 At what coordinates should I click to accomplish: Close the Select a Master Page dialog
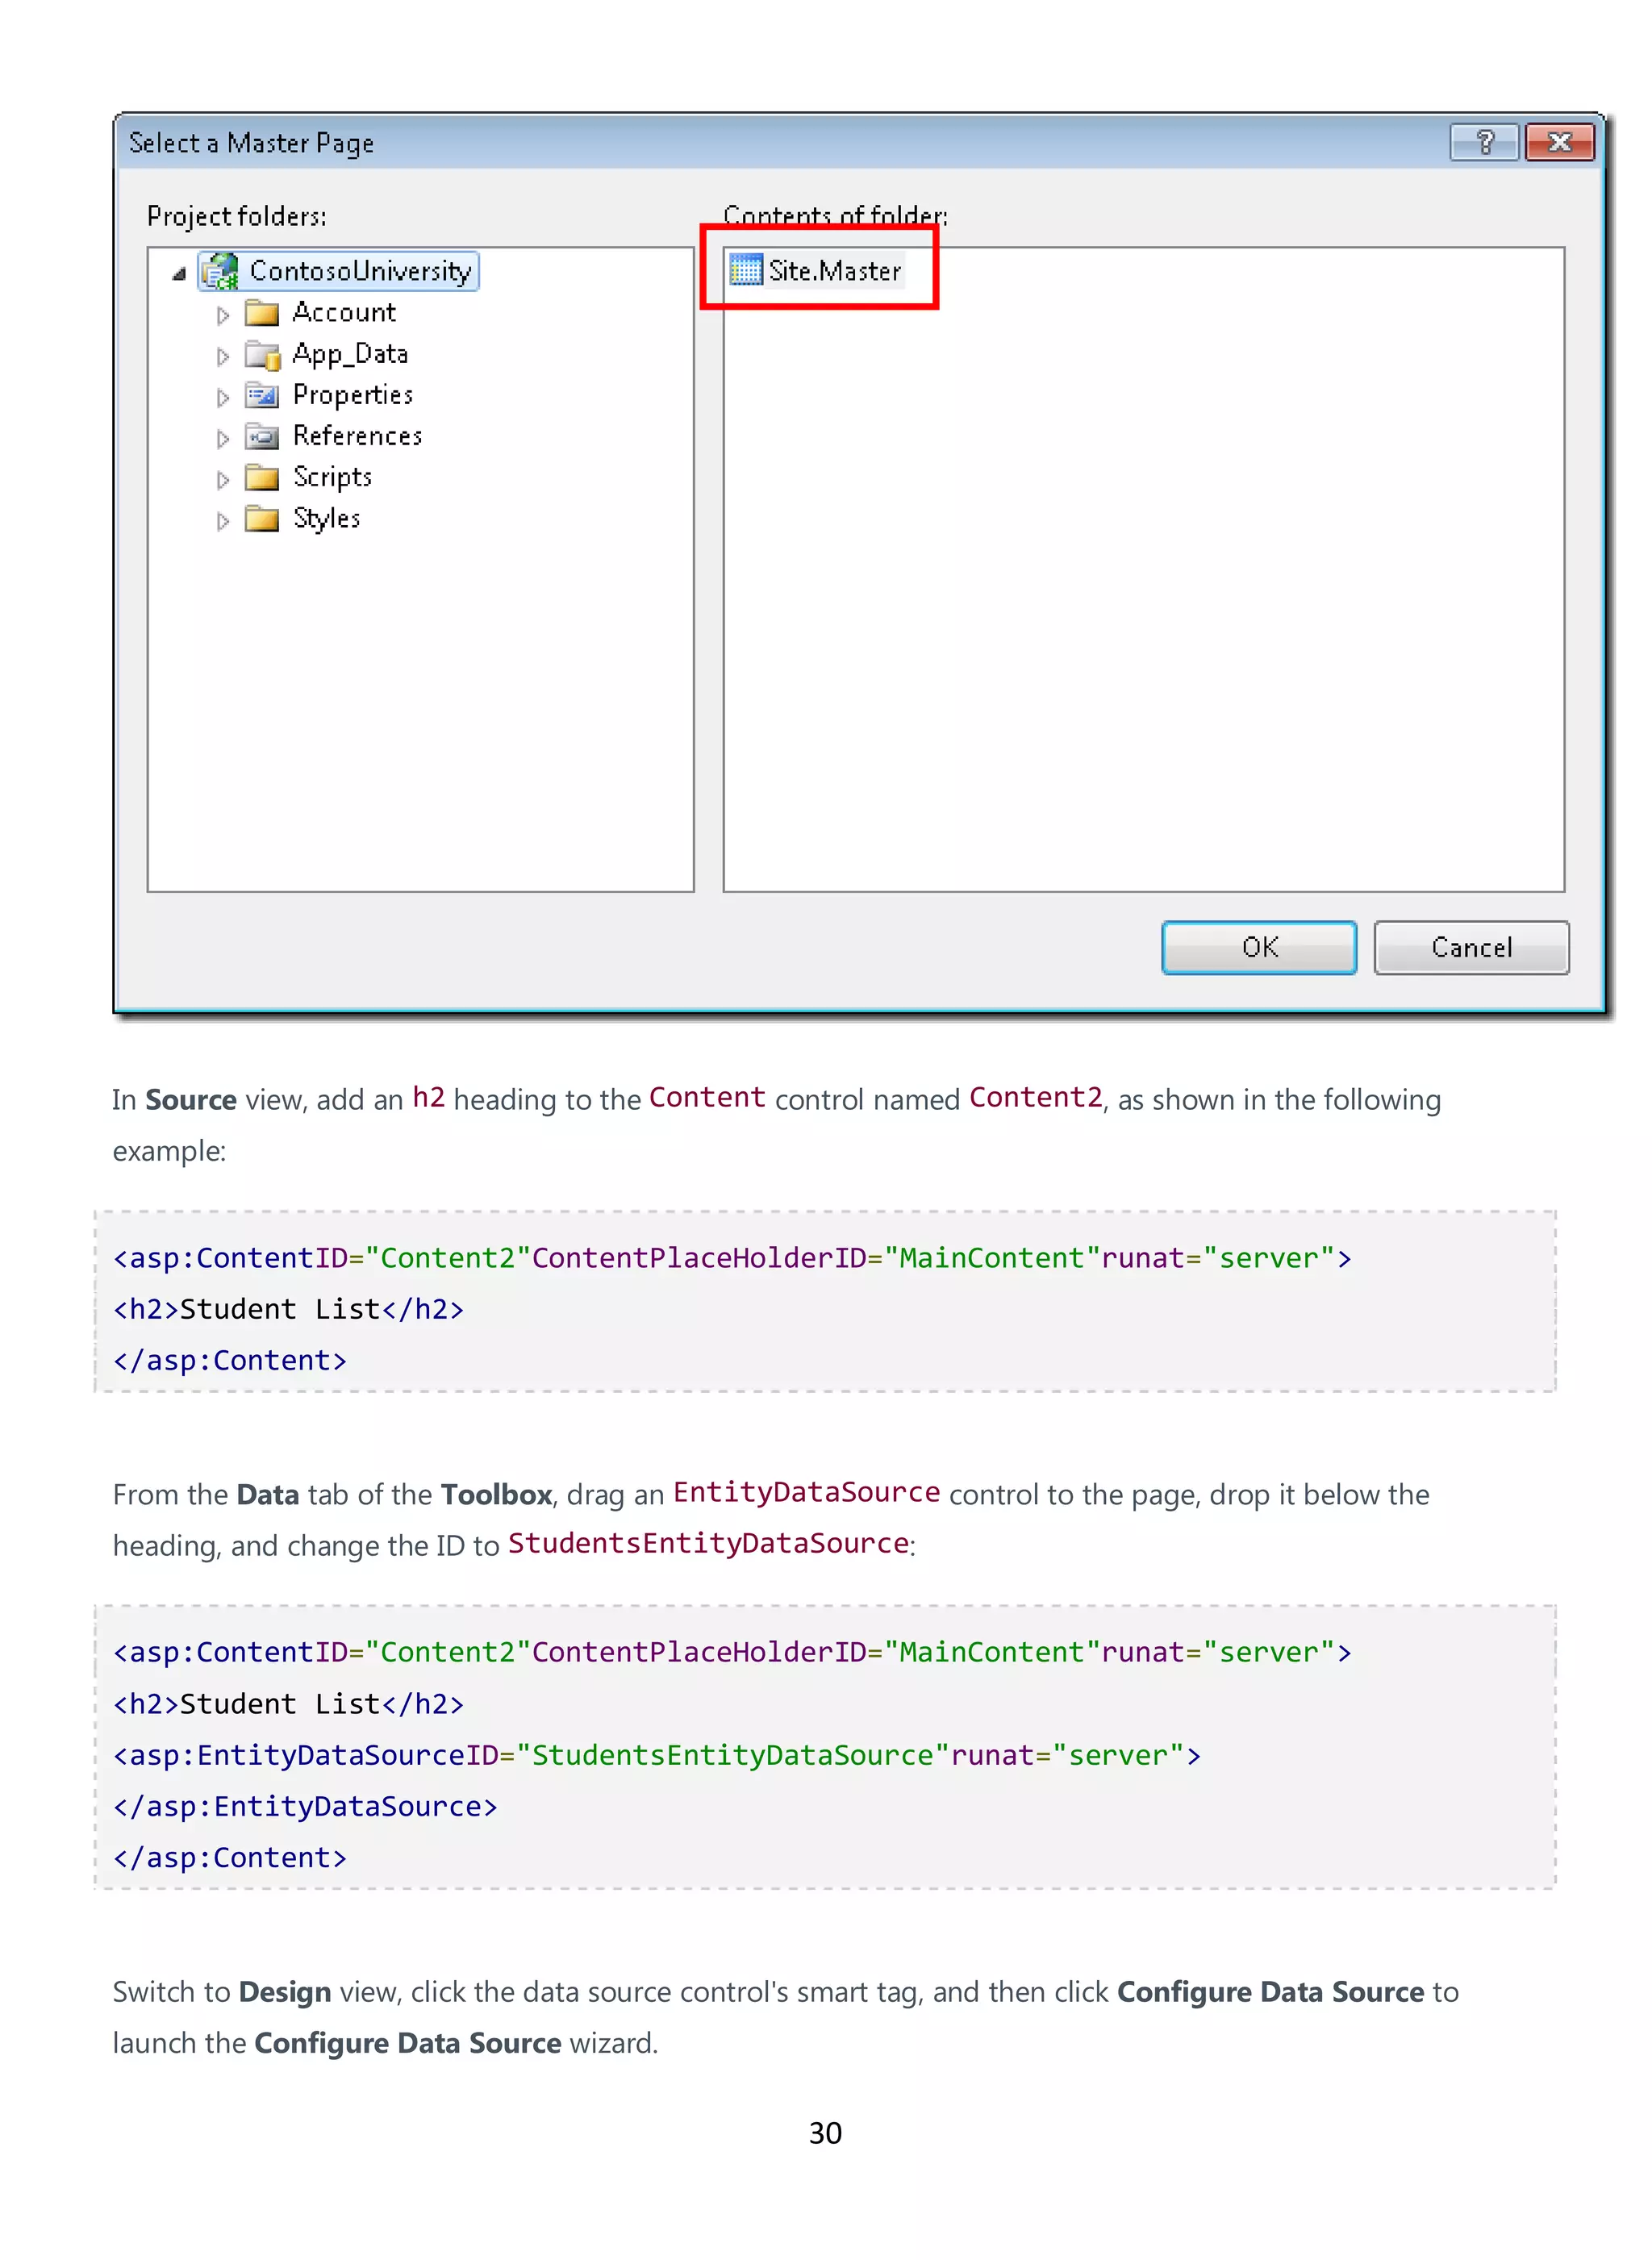(1560, 142)
